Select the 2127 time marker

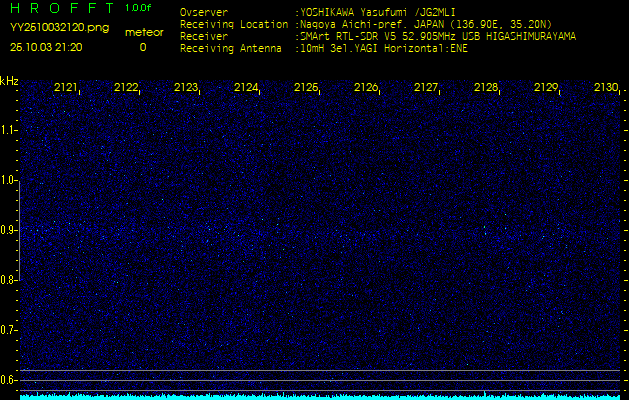(426, 88)
